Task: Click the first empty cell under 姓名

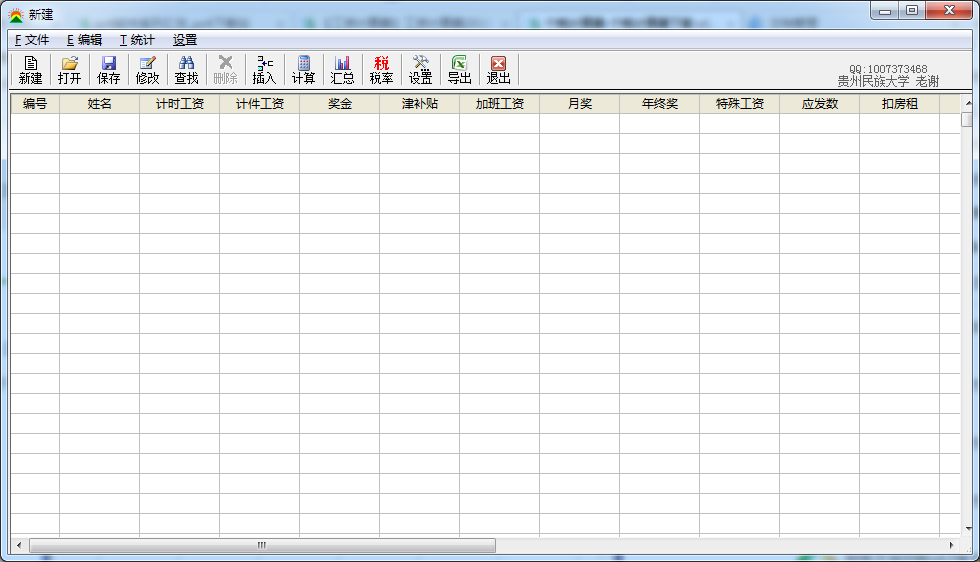Action: click(99, 123)
